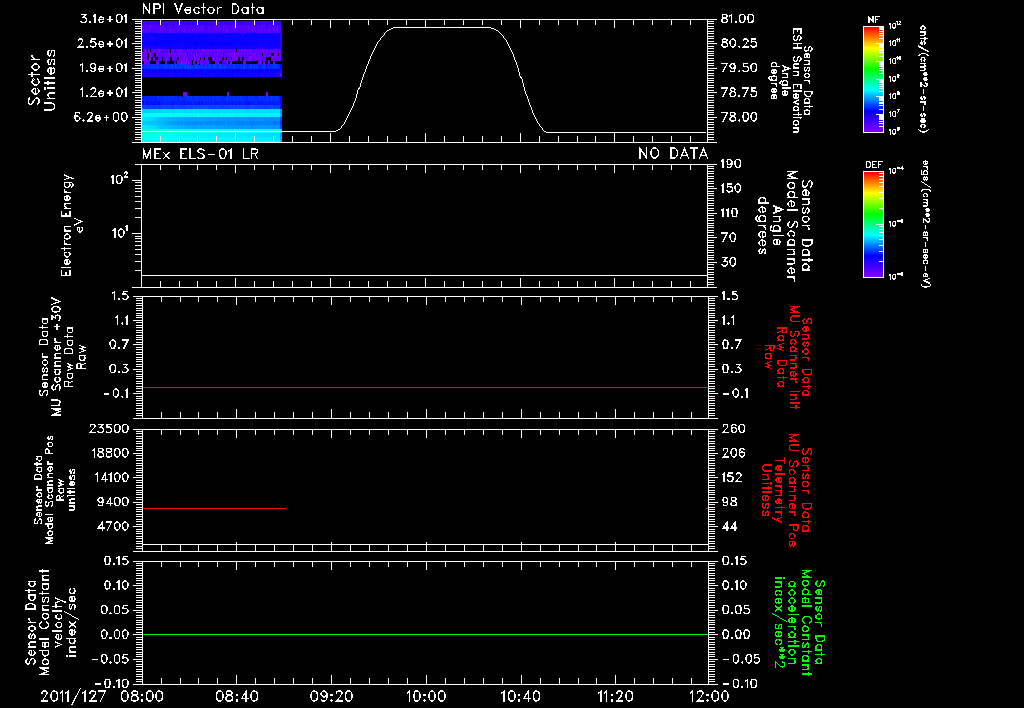The width and height of the screenshot is (1024, 708).
Task: Click the 'MU Scanner +30V Raw Data' label
Action: click(63, 357)
